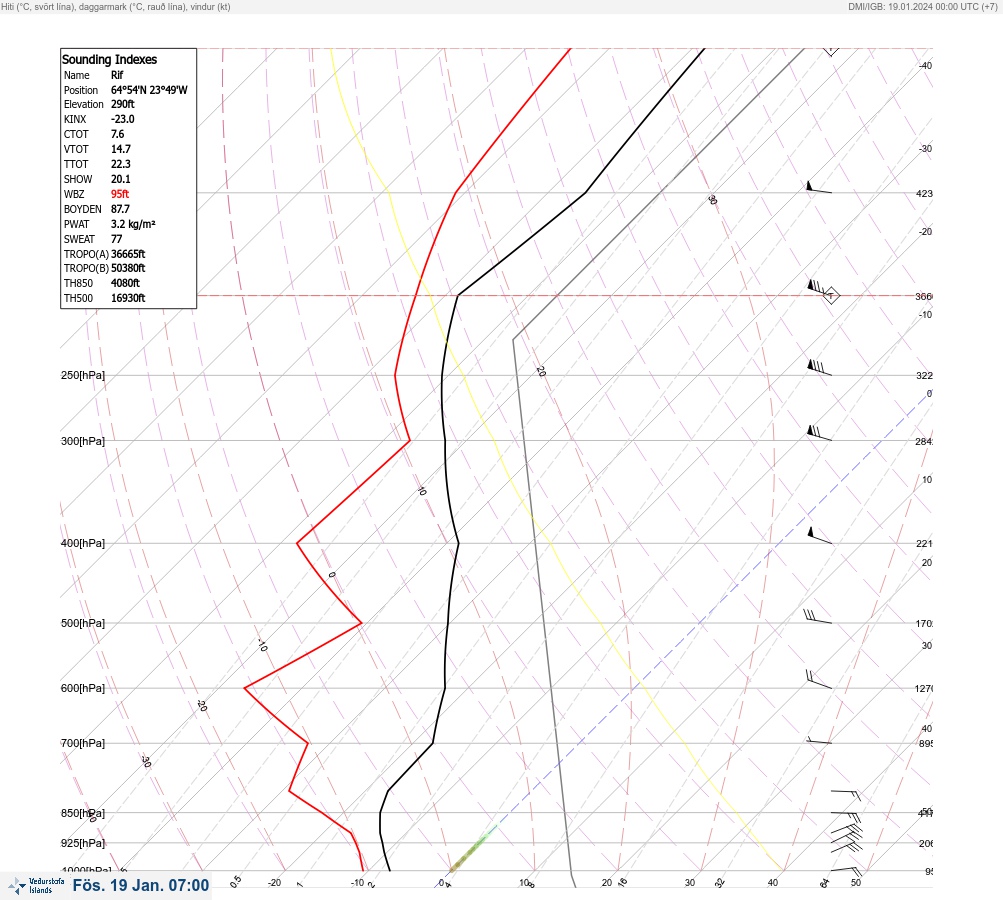Click the TH850 value 4080ft
1003x900 pixels.
tap(125, 283)
